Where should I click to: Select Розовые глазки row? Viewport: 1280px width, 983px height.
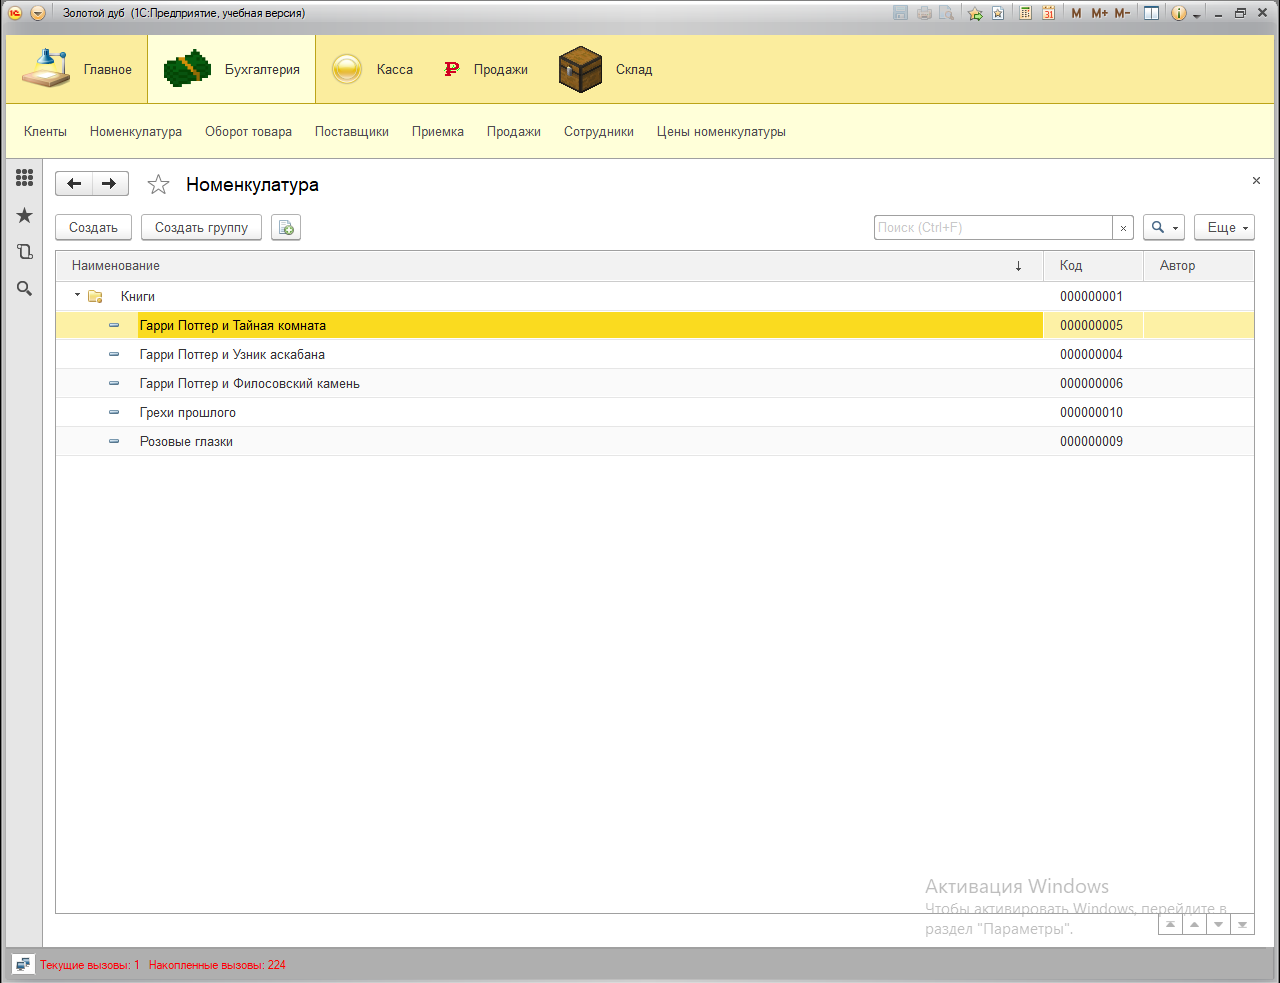tap(655, 441)
